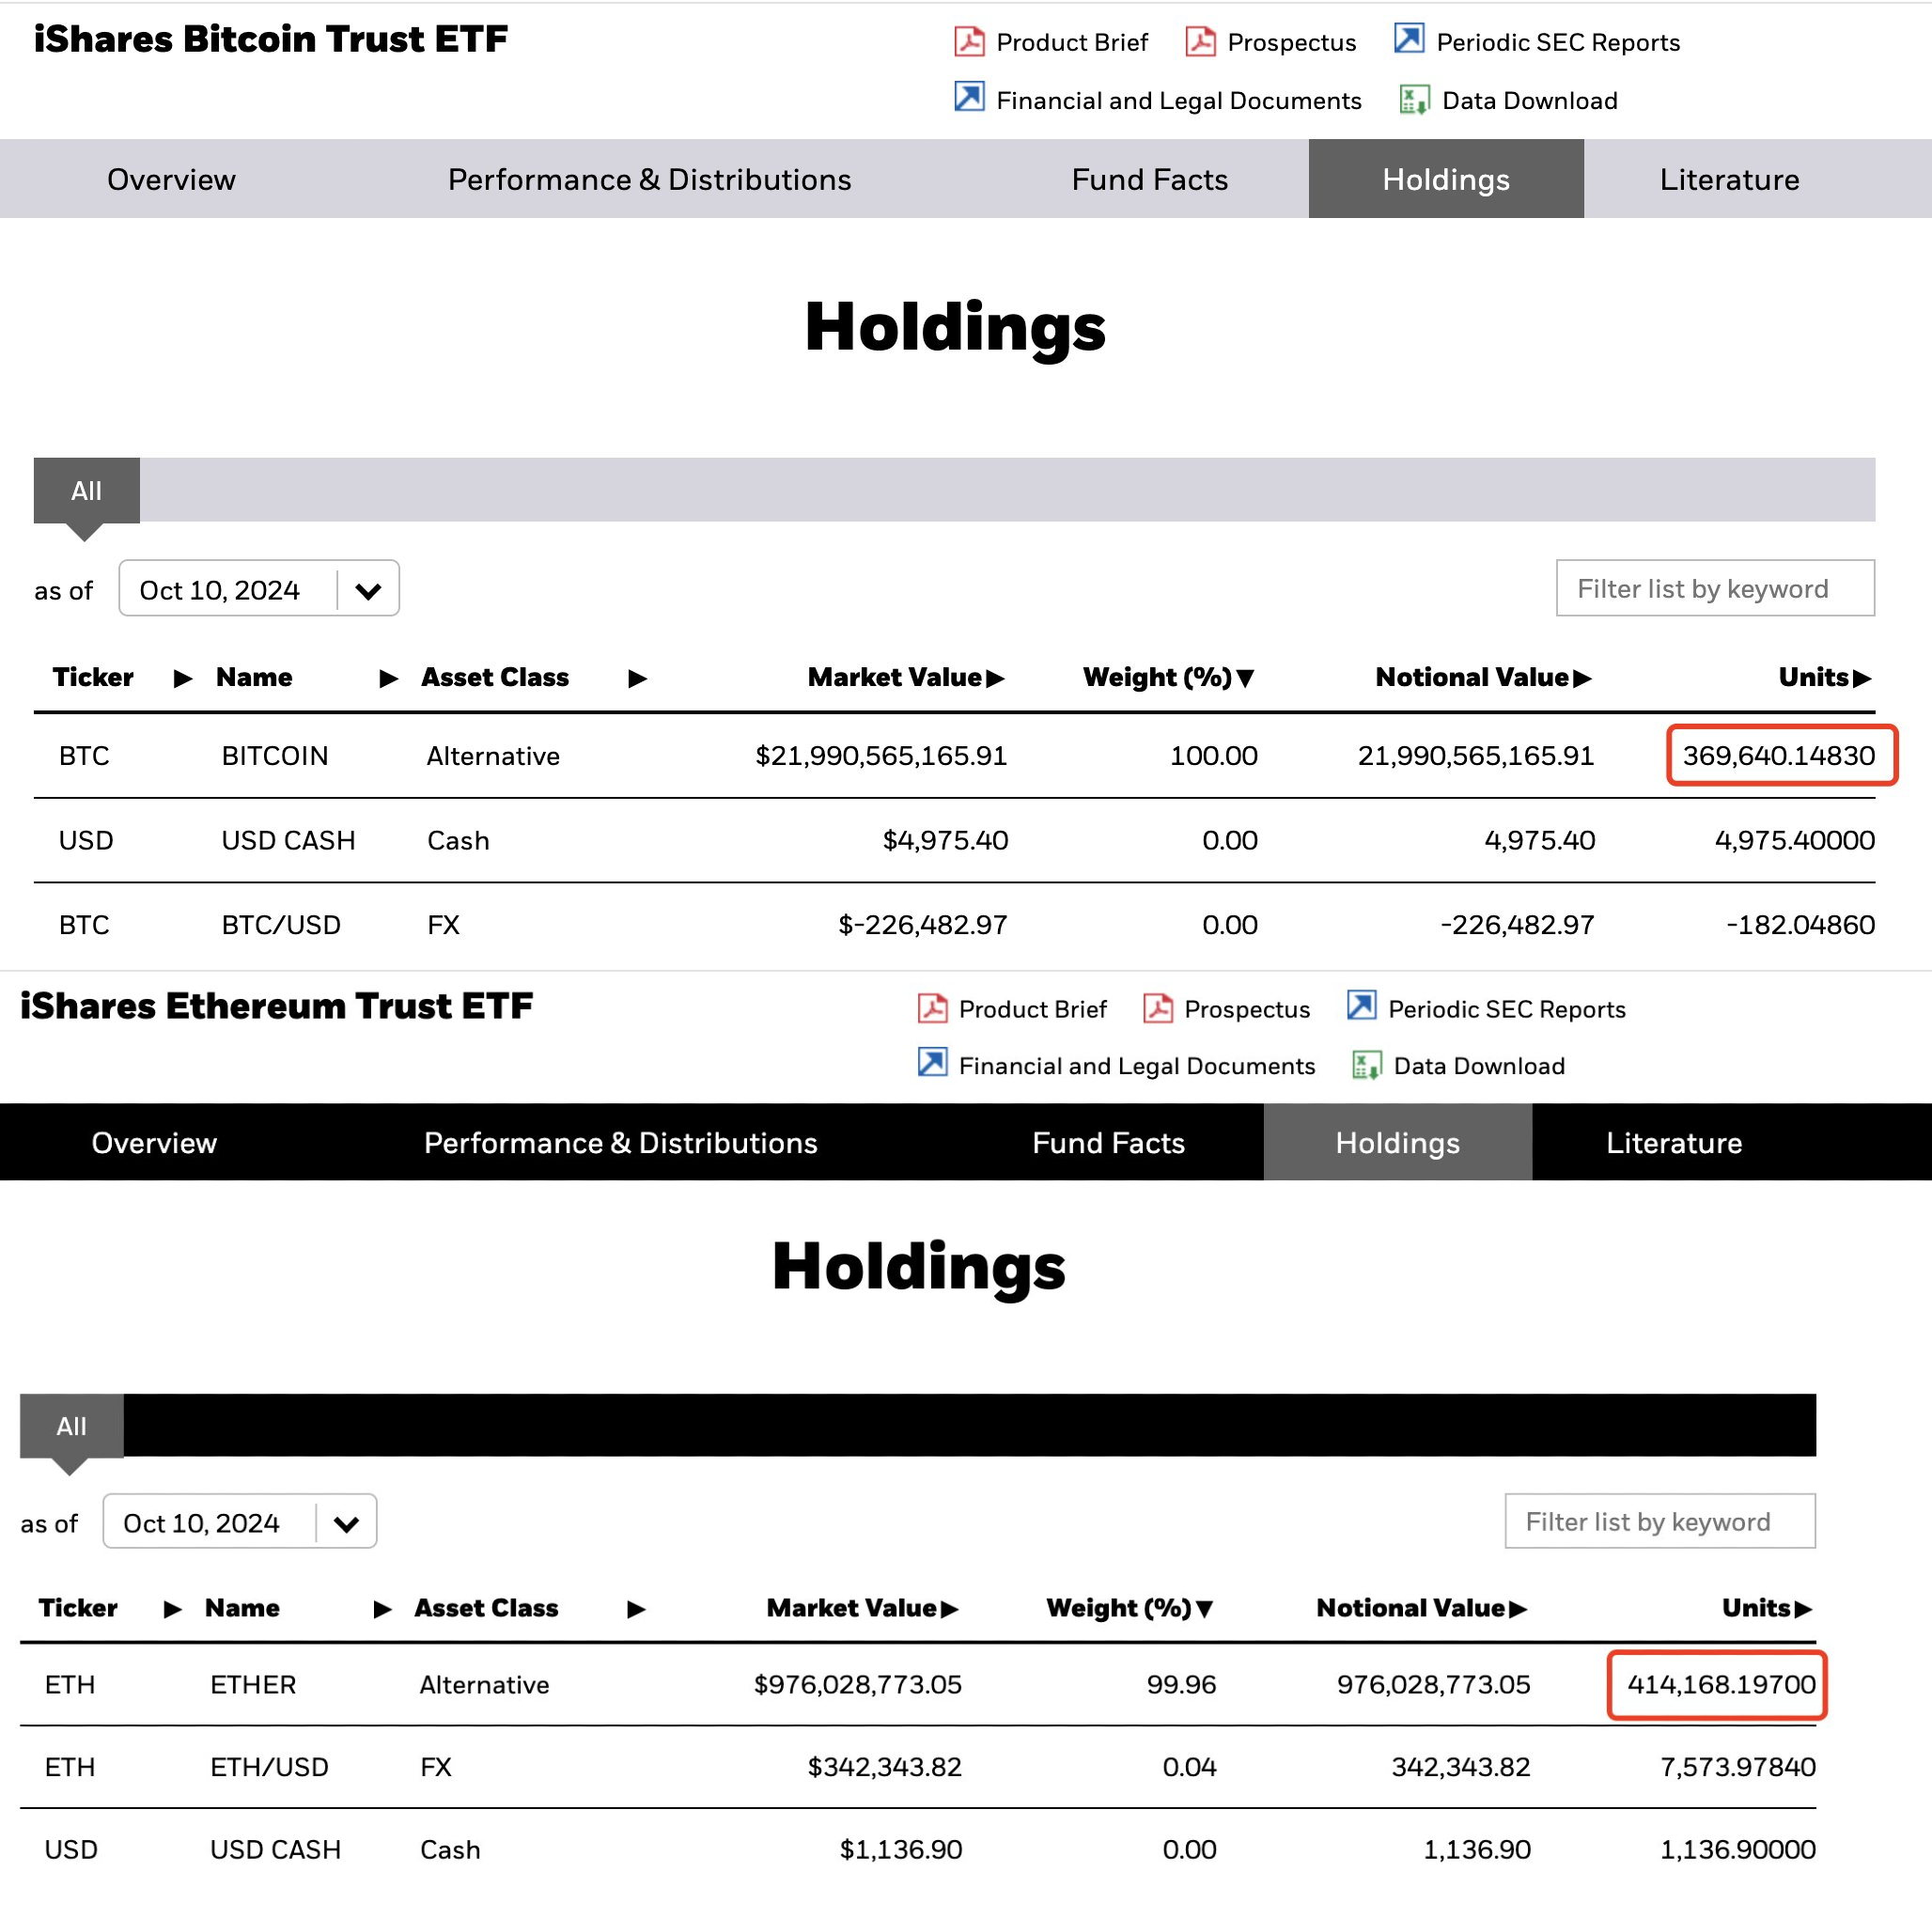The image size is (1932, 1919).
Task: Click ETH/USD row name cell
Action: pyautogui.click(x=269, y=1767)
